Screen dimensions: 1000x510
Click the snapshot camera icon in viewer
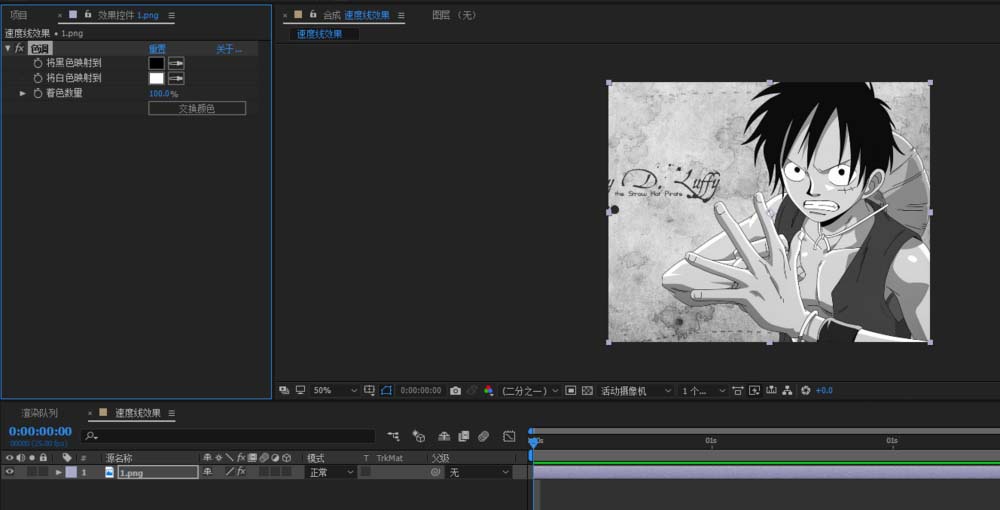456,391
